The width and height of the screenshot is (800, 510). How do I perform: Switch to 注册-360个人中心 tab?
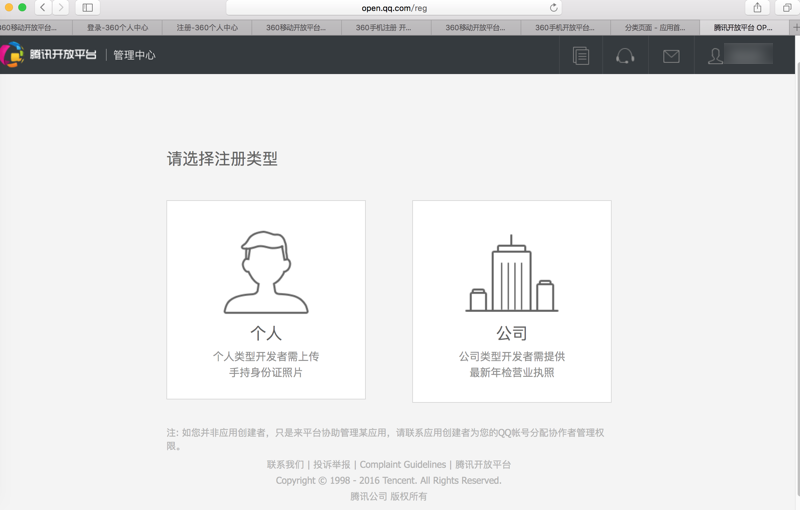coord(207,28)
